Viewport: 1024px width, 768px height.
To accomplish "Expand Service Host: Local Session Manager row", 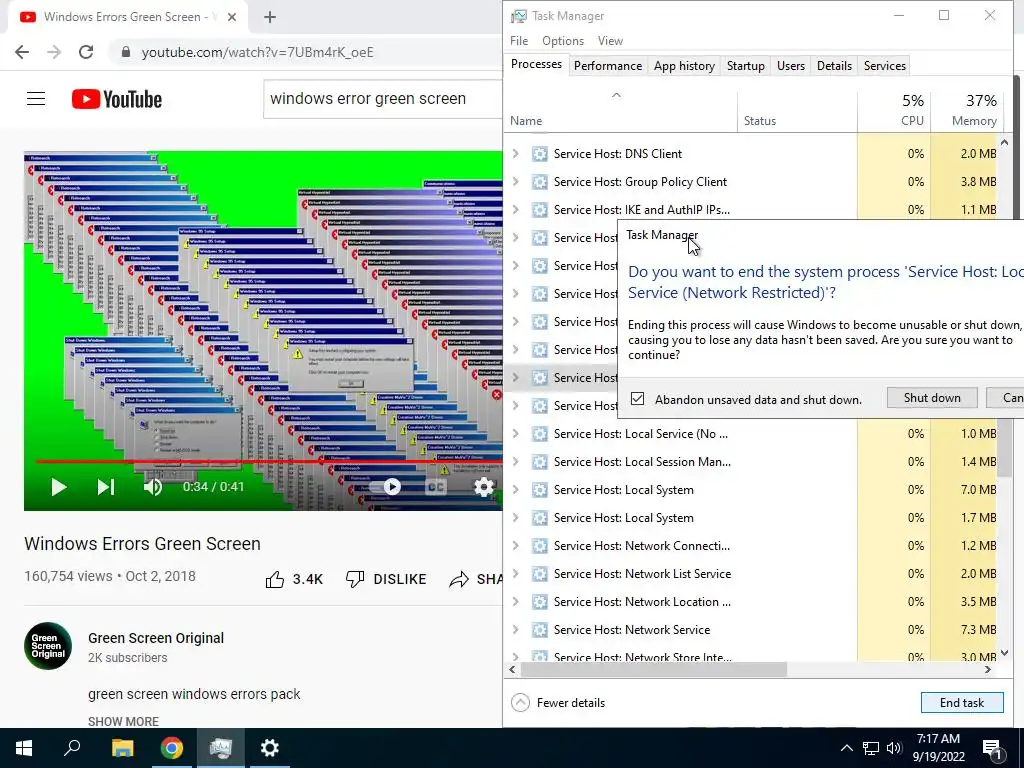I will coord(516,462).
